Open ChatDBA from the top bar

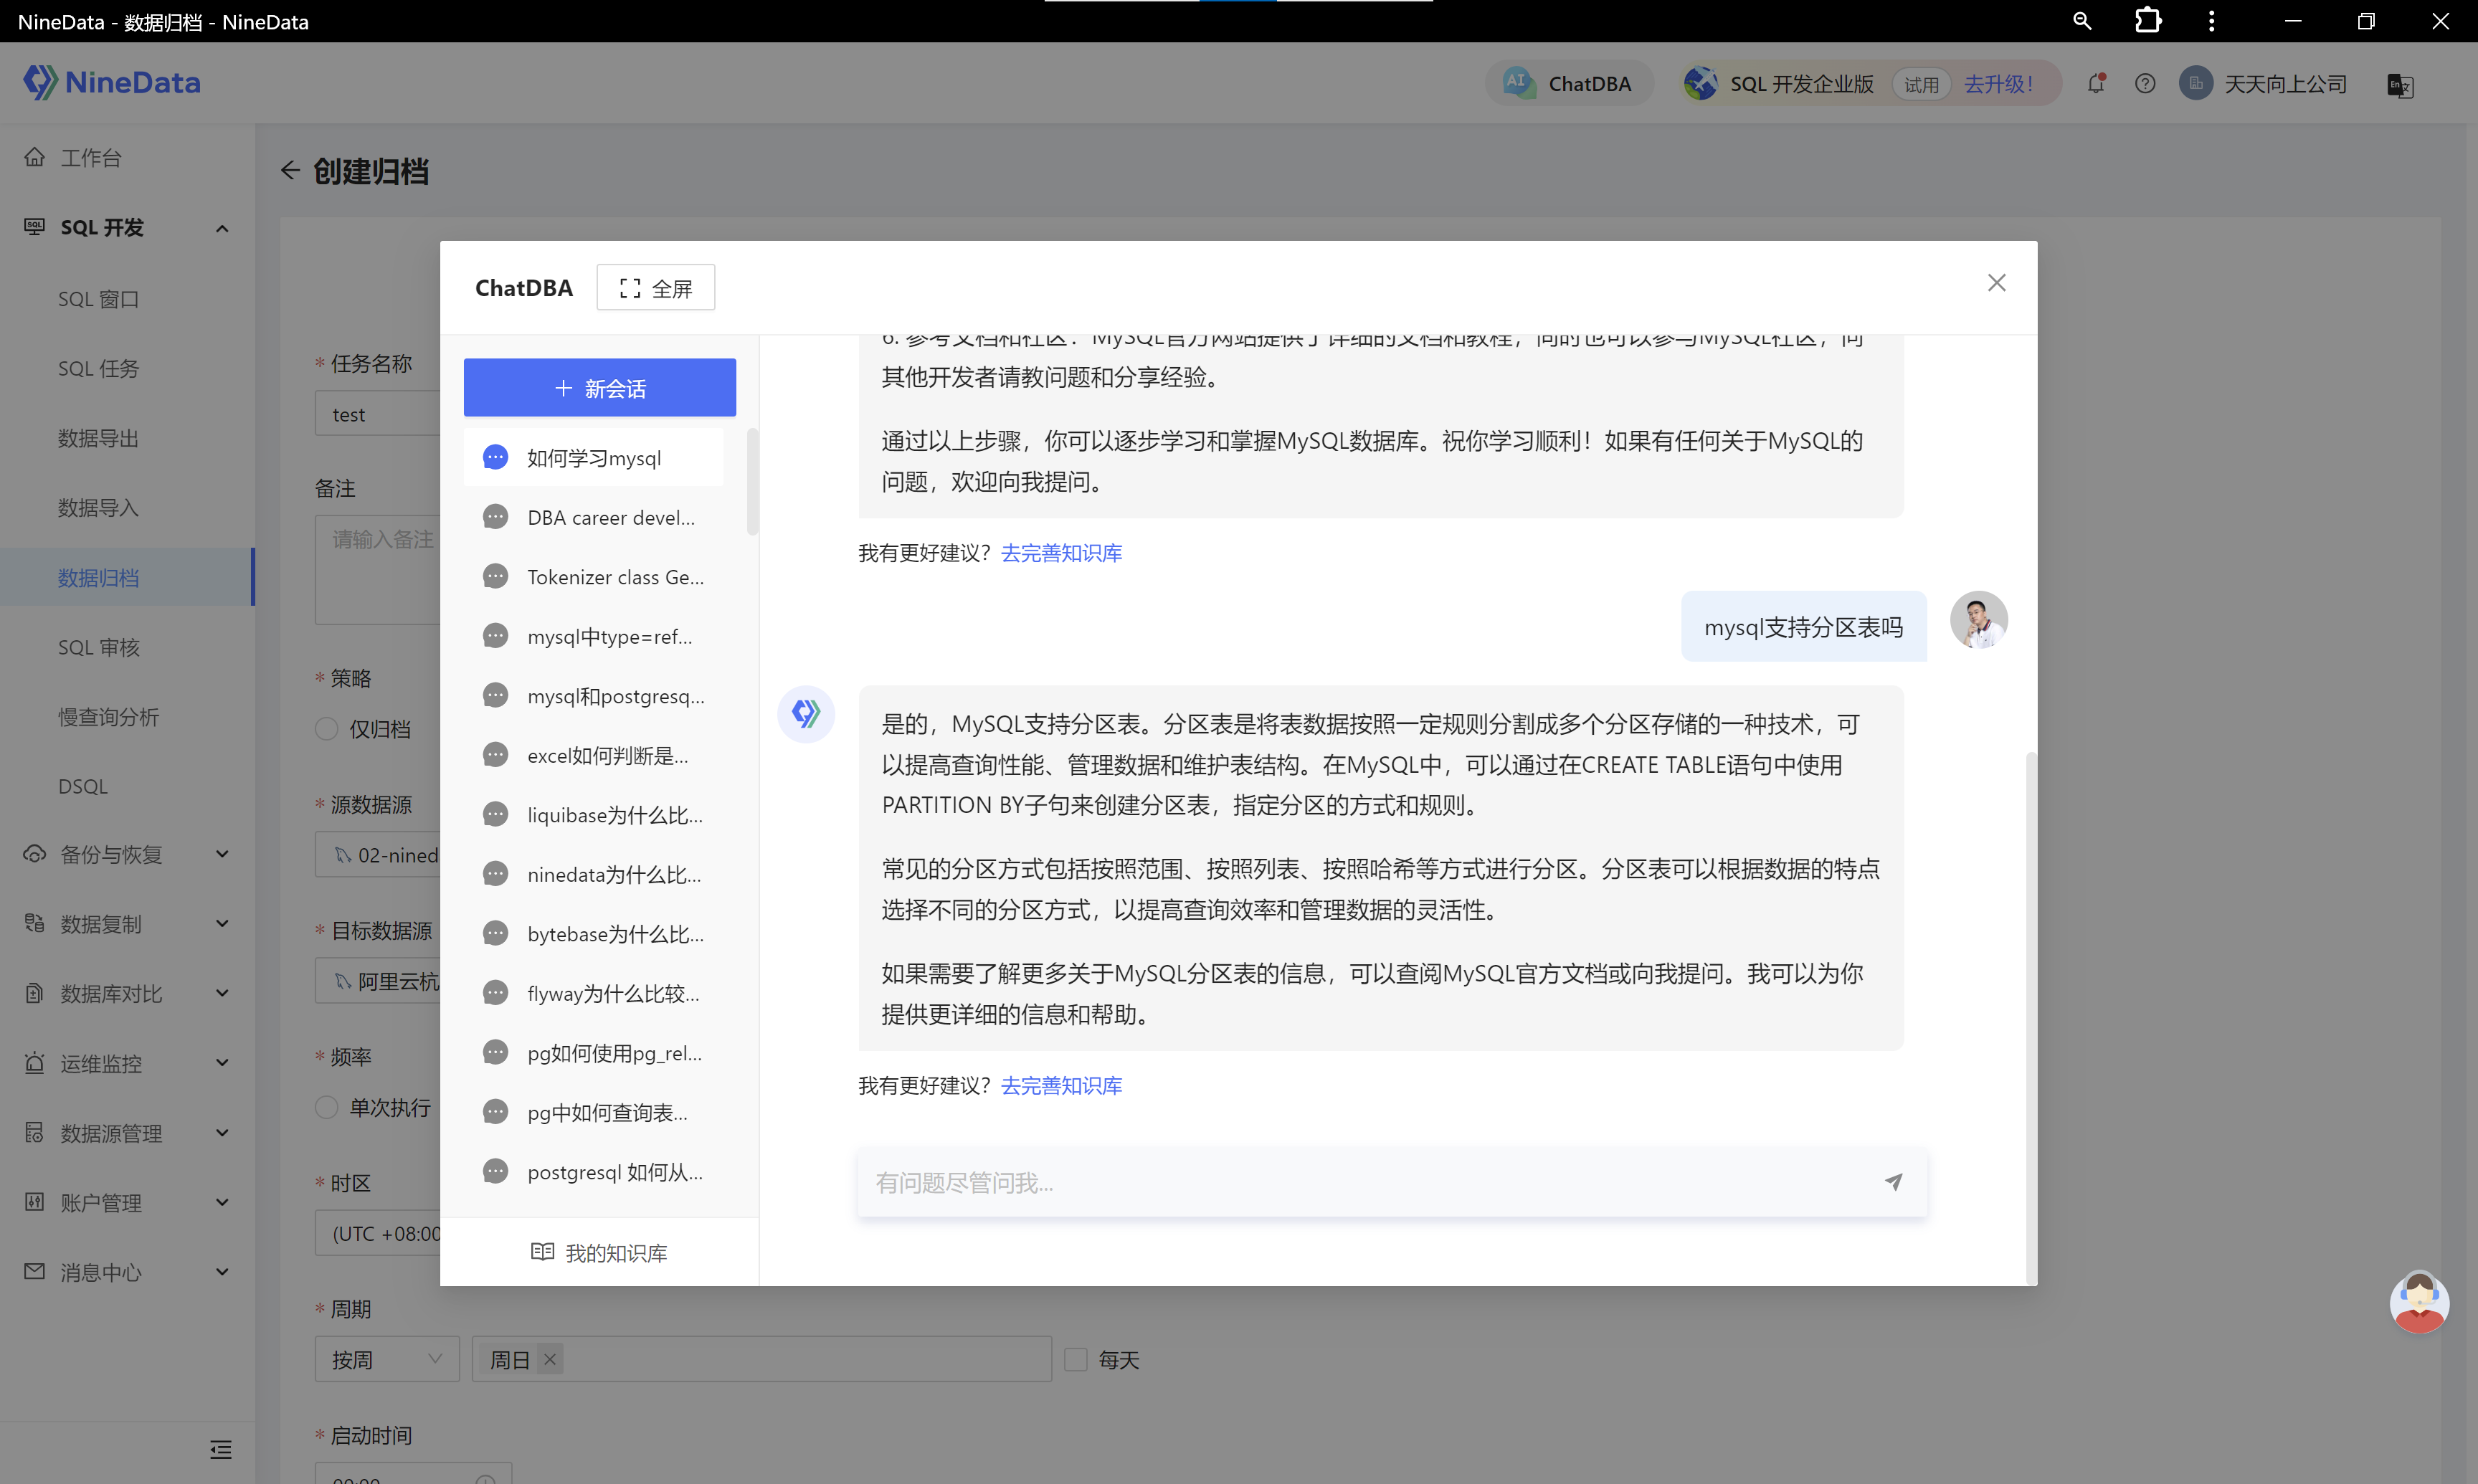(x=1568, y=84)
